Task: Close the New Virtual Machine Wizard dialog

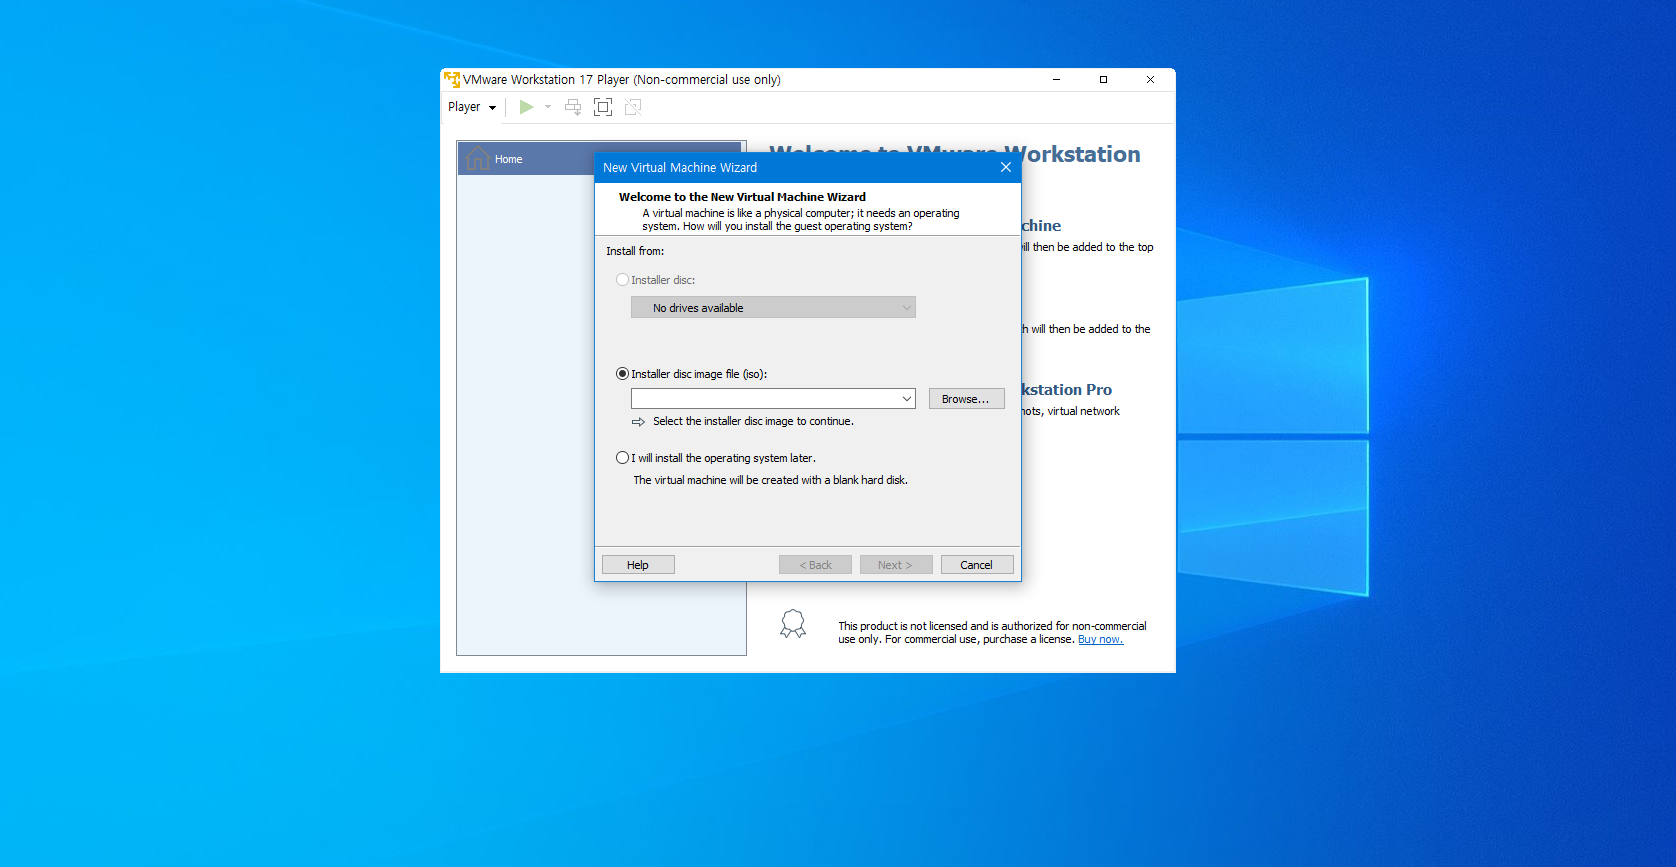Action: [x=1006, y=168]
